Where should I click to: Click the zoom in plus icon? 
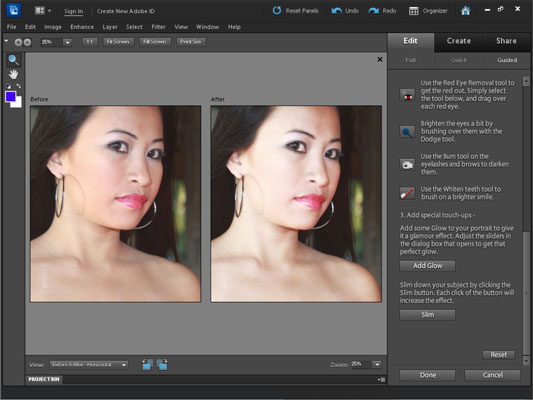pyautogui.click(x=18, y=42)
